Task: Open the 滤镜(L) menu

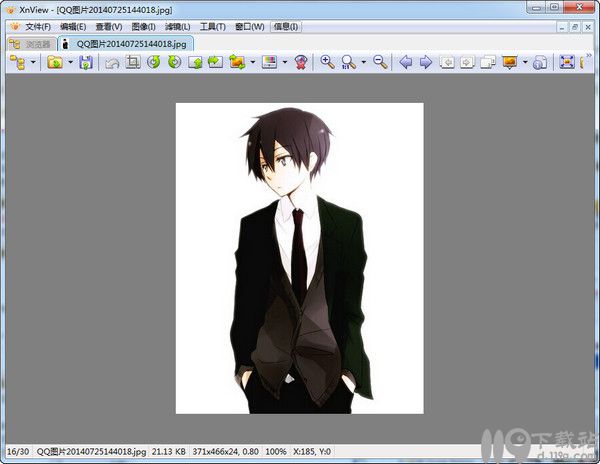Action: pyautogui.click(x=178, y=27)
